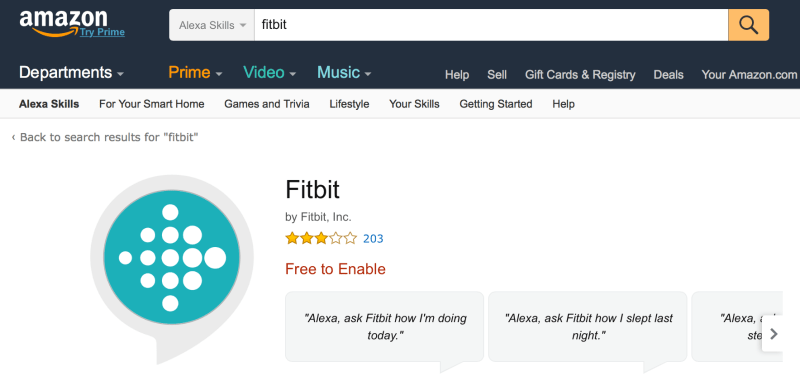Switch to the Lifestyle tab
The height and width of the screenshot is (390, 800).
(349, 104)
